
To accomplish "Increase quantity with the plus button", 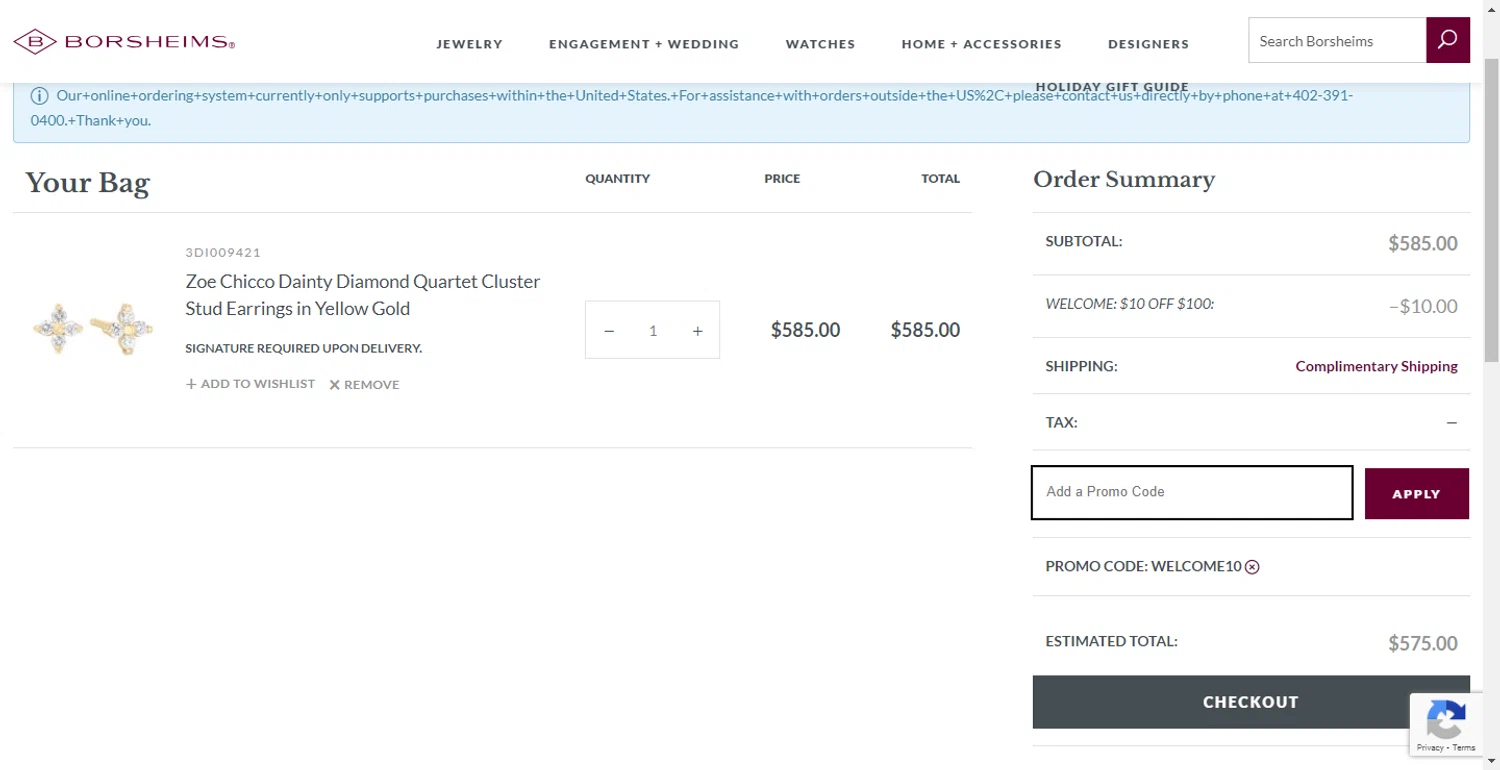I will (698, 331).
